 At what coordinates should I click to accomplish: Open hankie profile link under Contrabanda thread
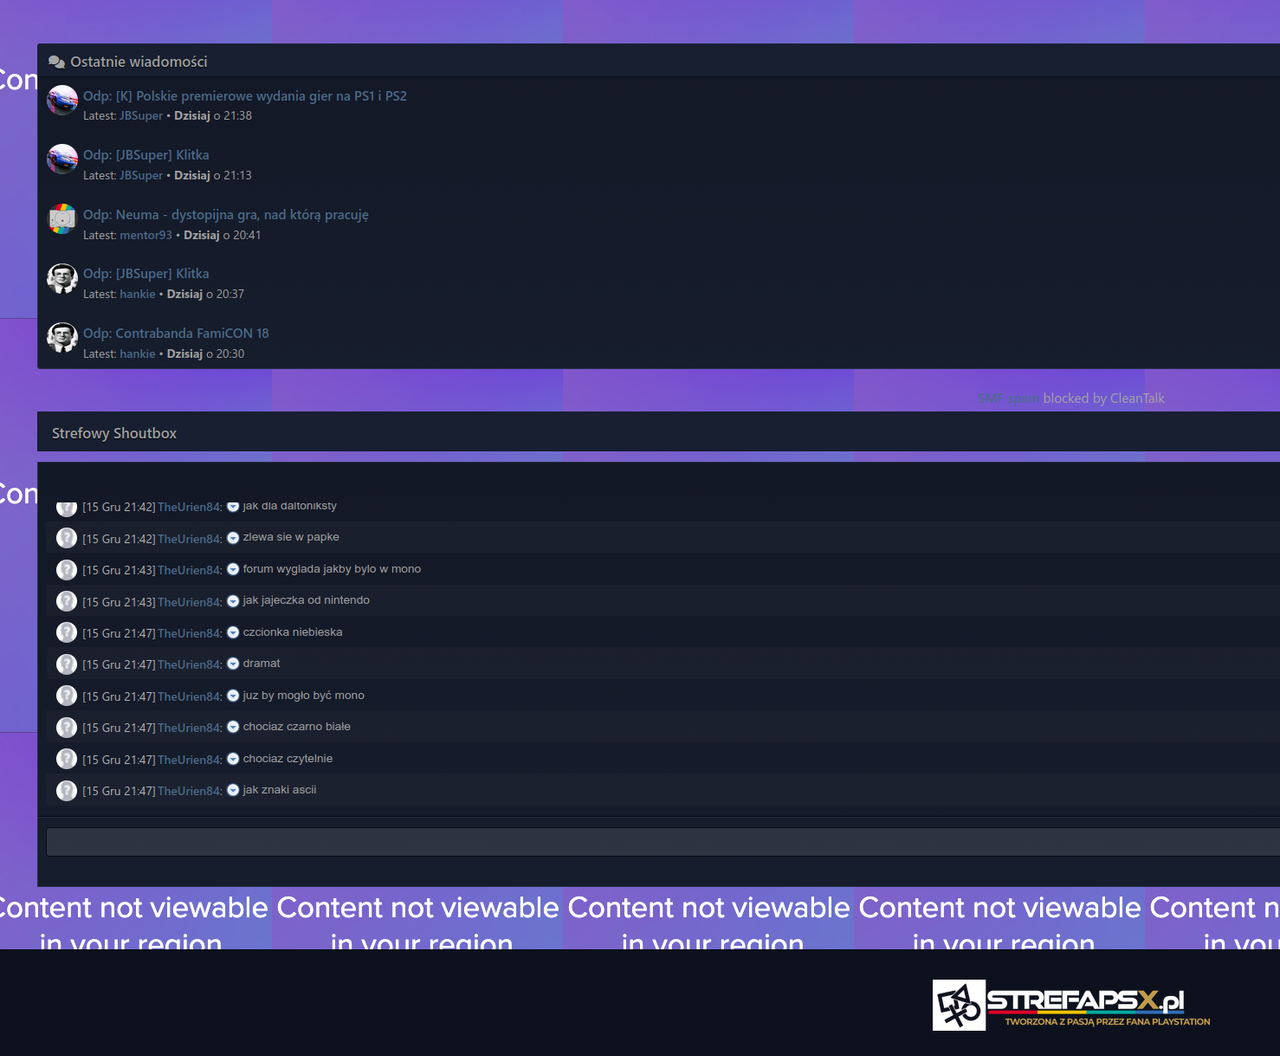(138, 354)
